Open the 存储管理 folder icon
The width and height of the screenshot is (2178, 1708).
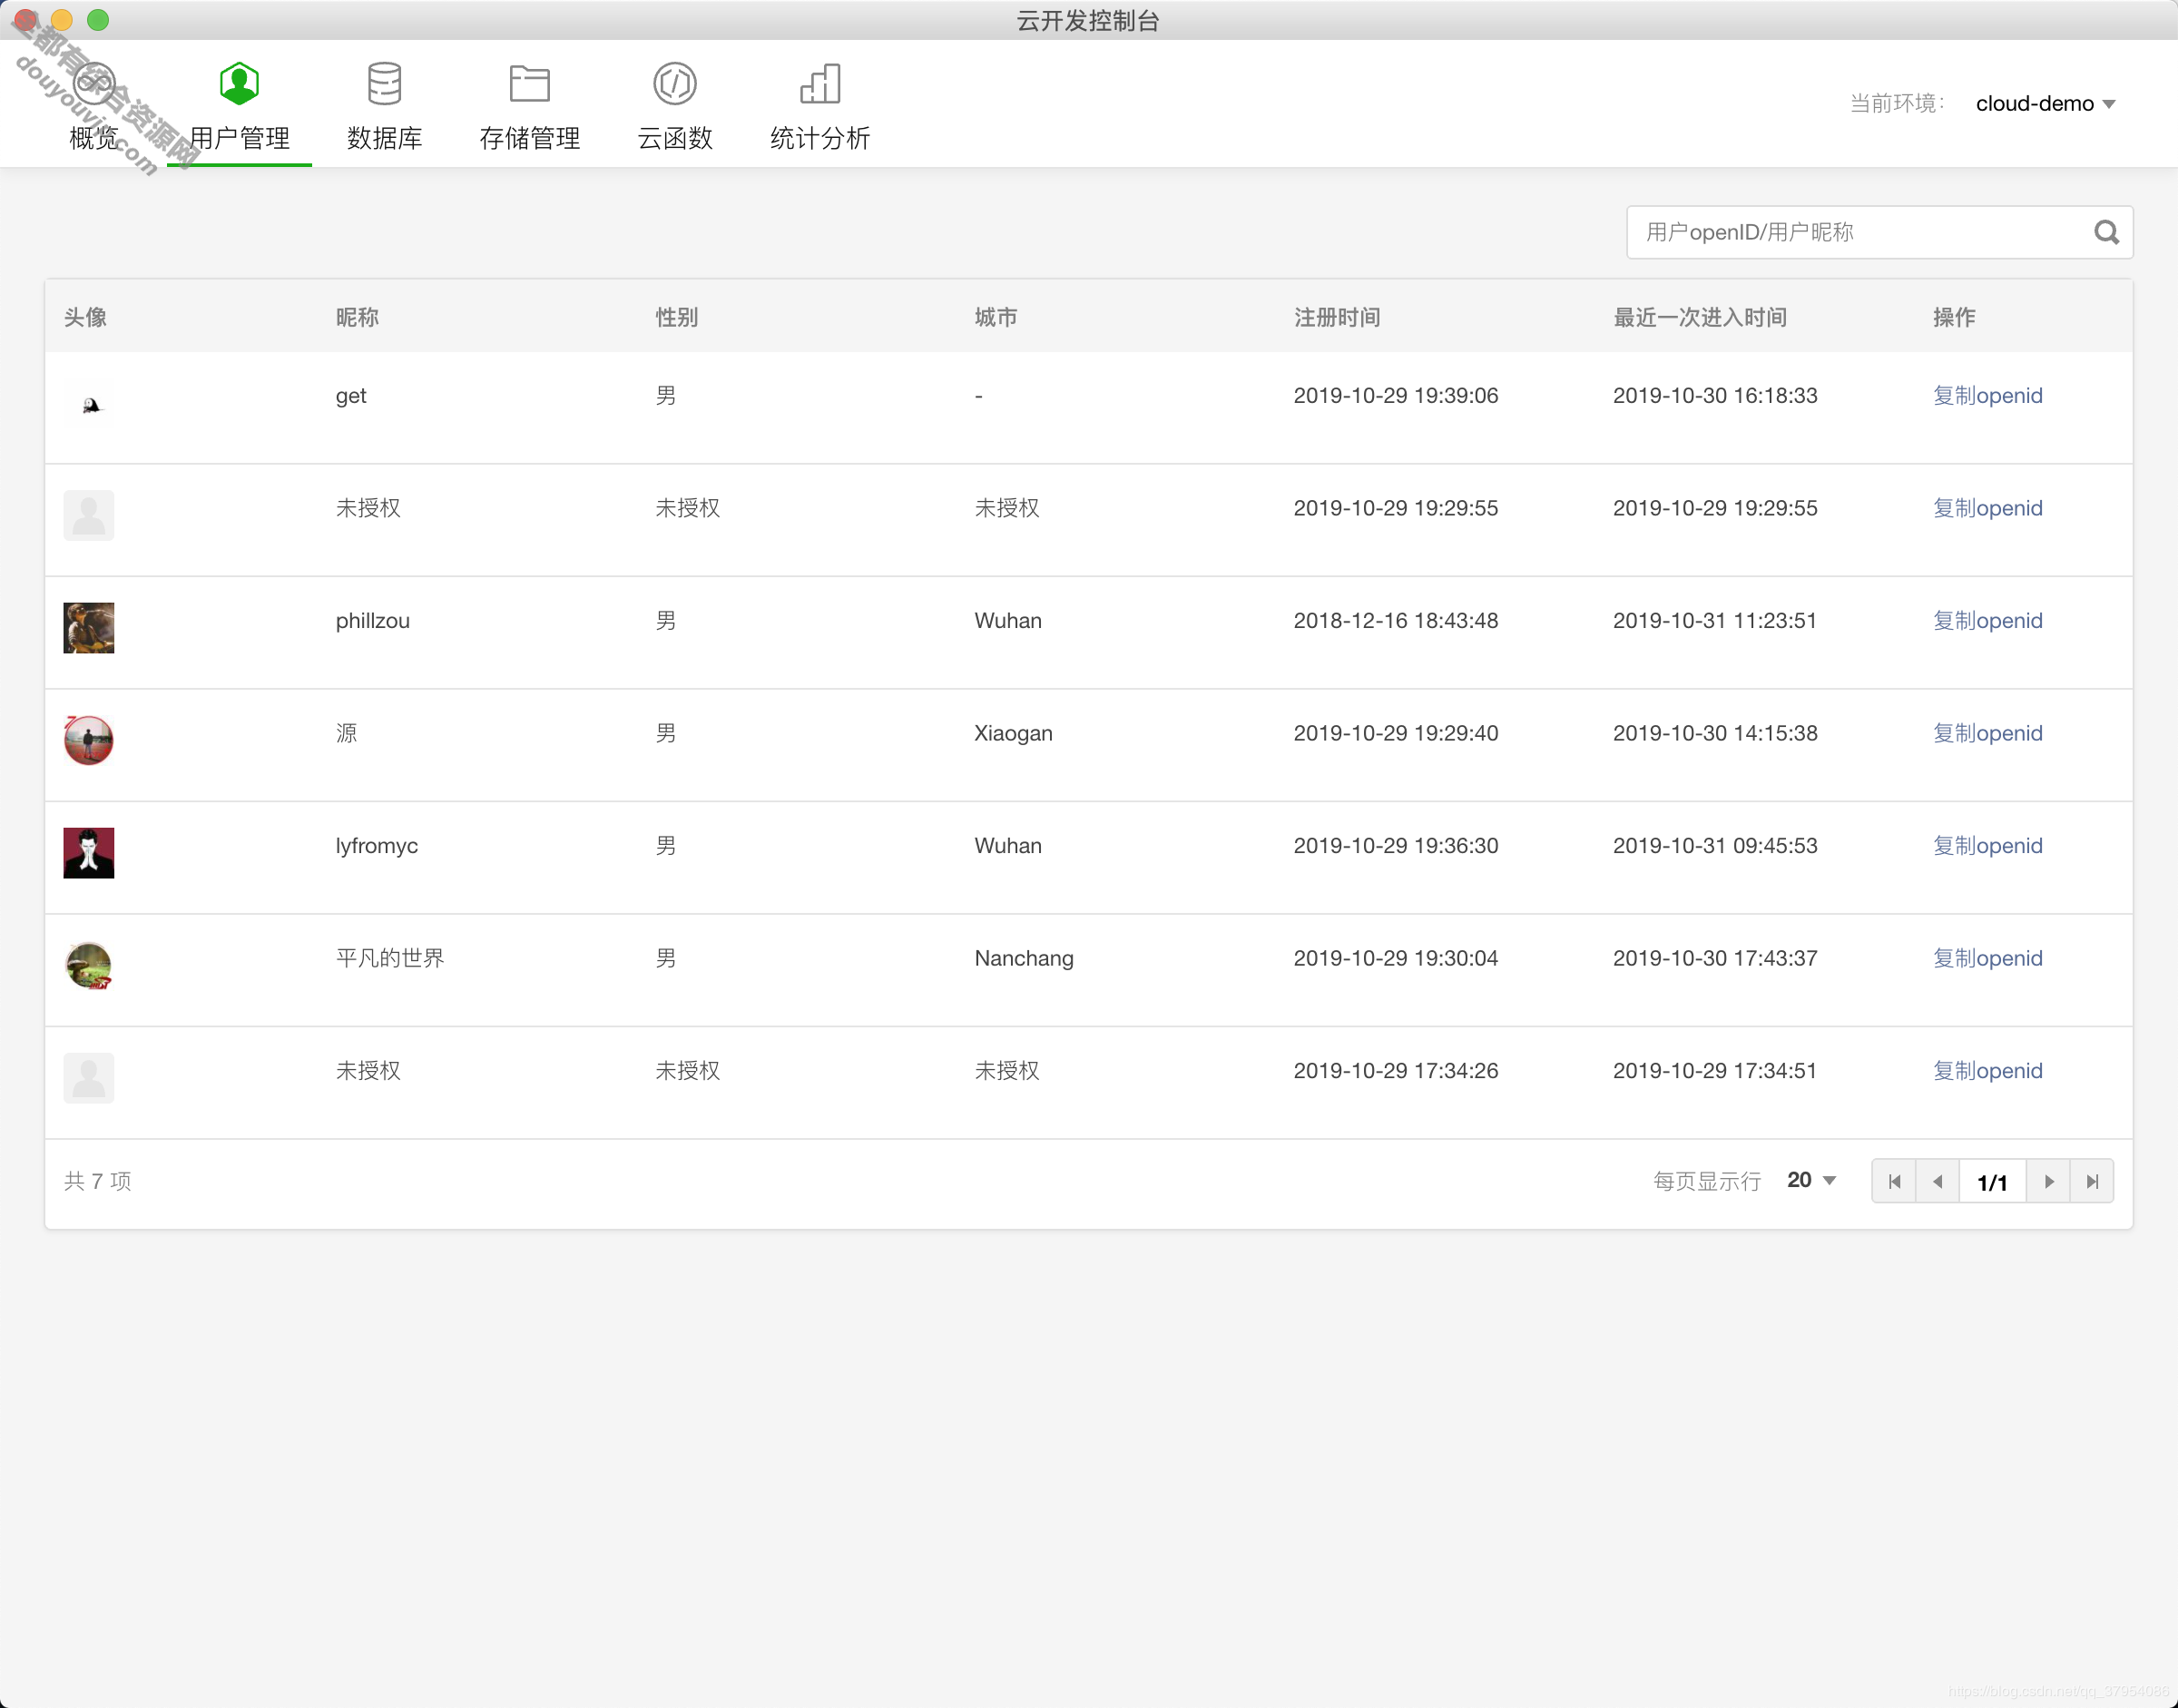tap(529, 84)
